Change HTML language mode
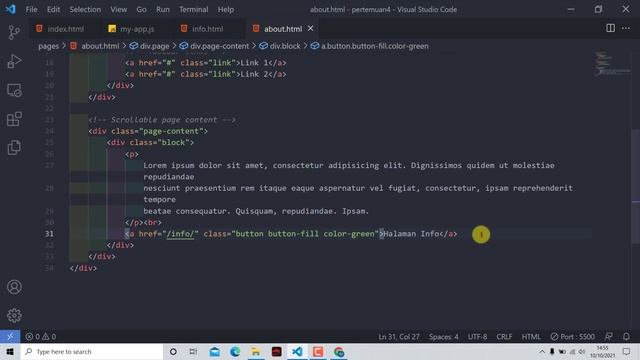Screen dimensions: 640x360 (x=531, y=336)
